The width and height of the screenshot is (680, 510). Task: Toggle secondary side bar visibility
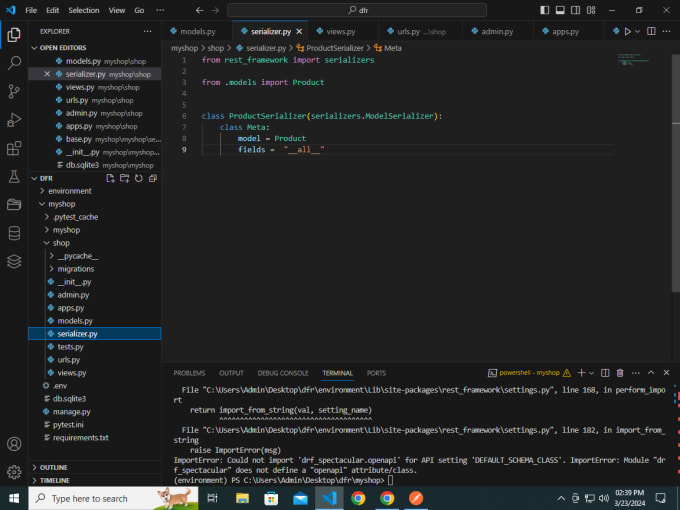coord(575,10)
